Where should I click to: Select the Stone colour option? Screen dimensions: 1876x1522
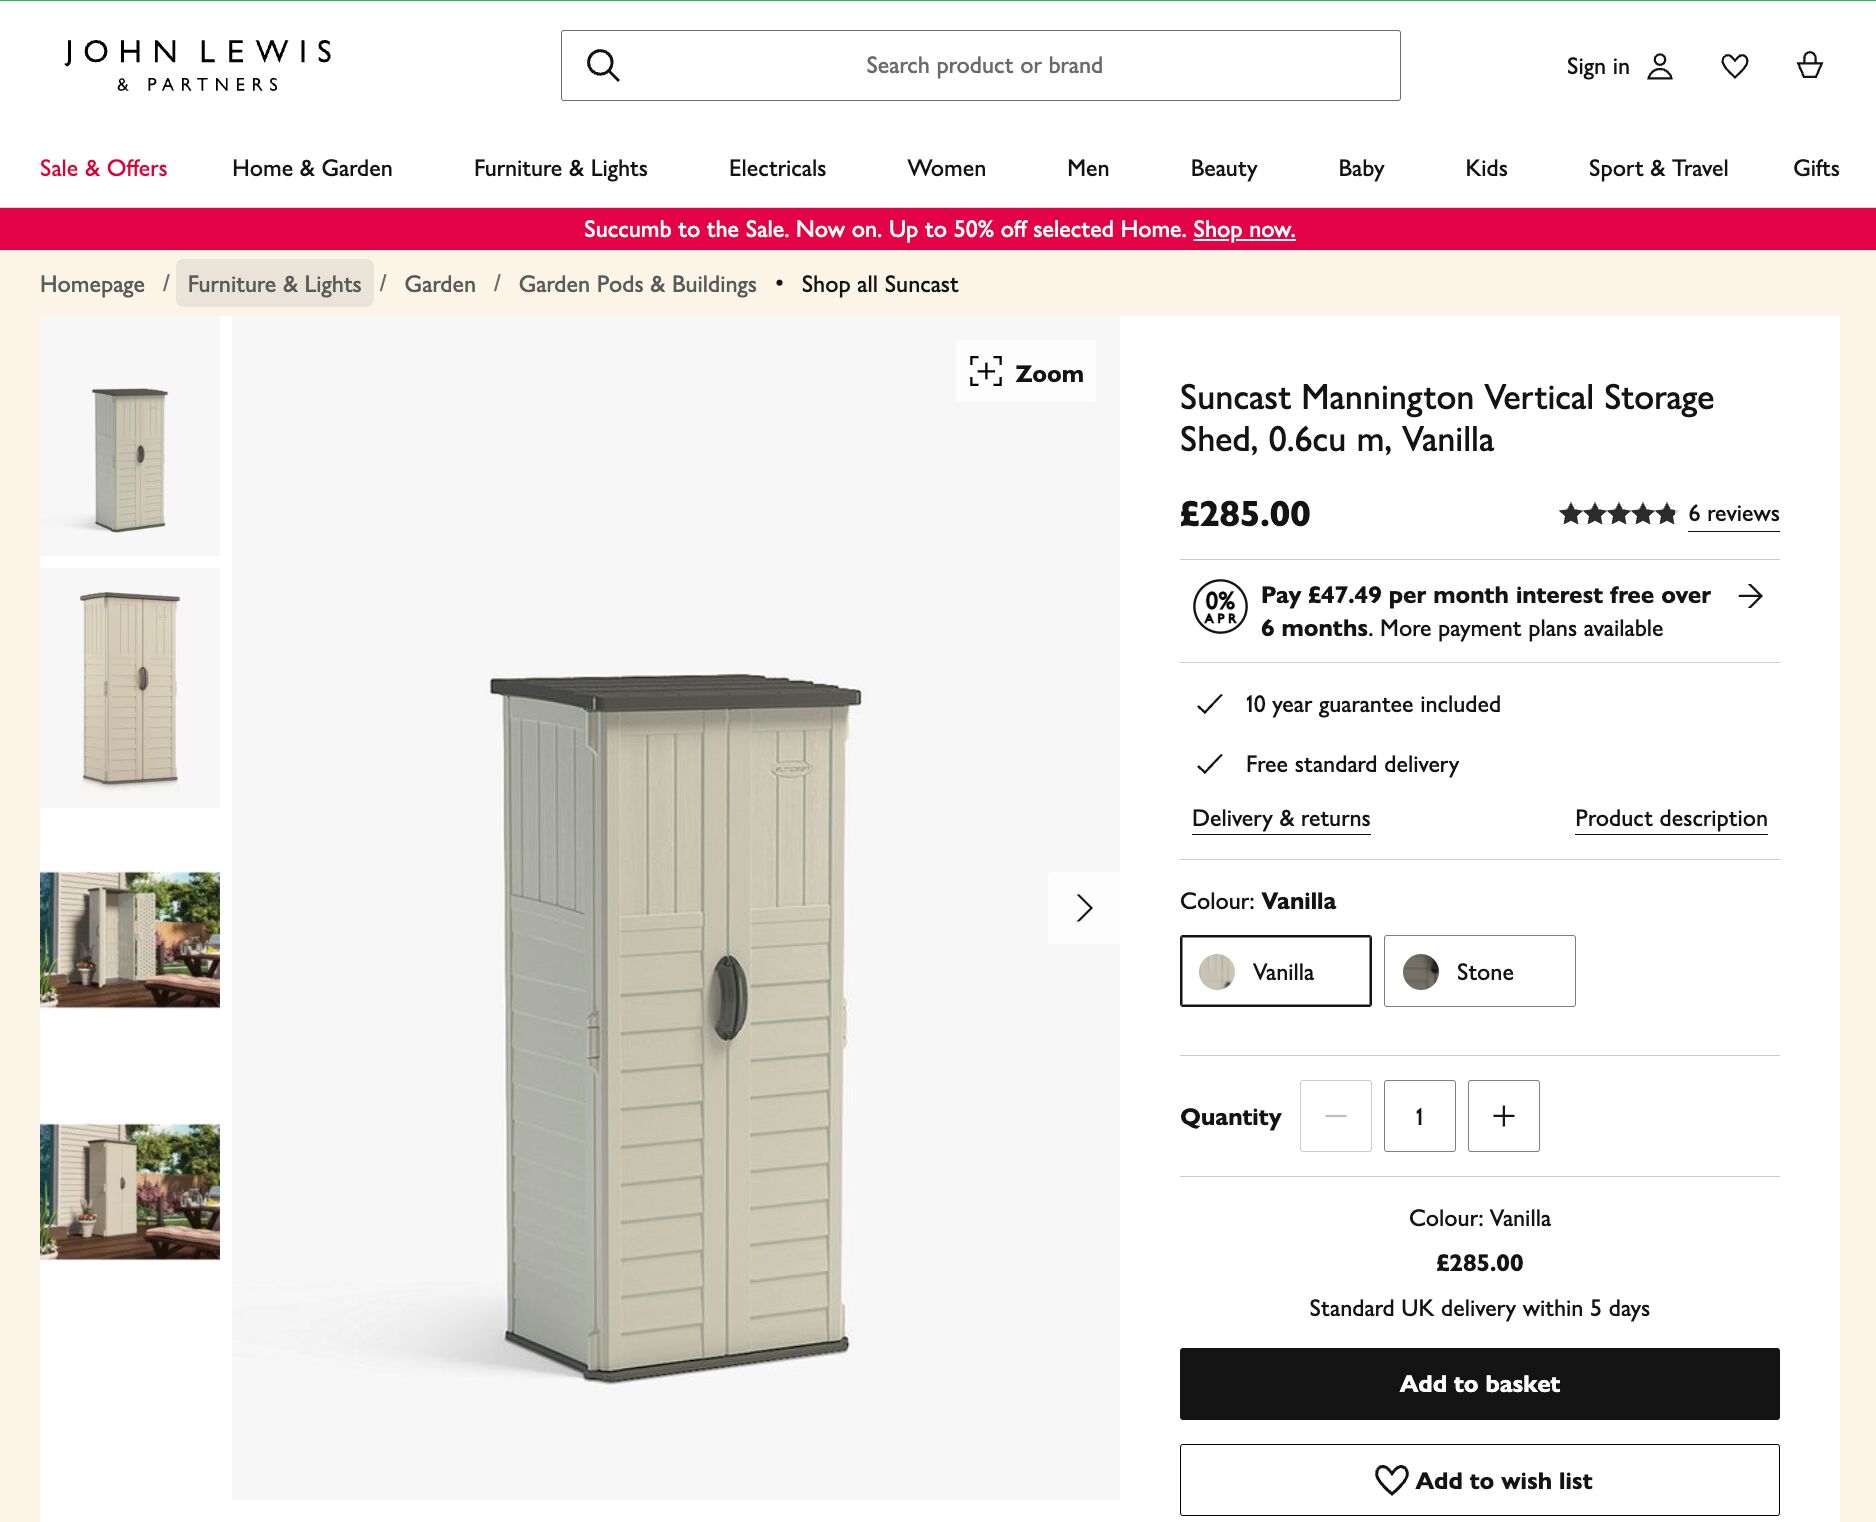pos(1479,971)
